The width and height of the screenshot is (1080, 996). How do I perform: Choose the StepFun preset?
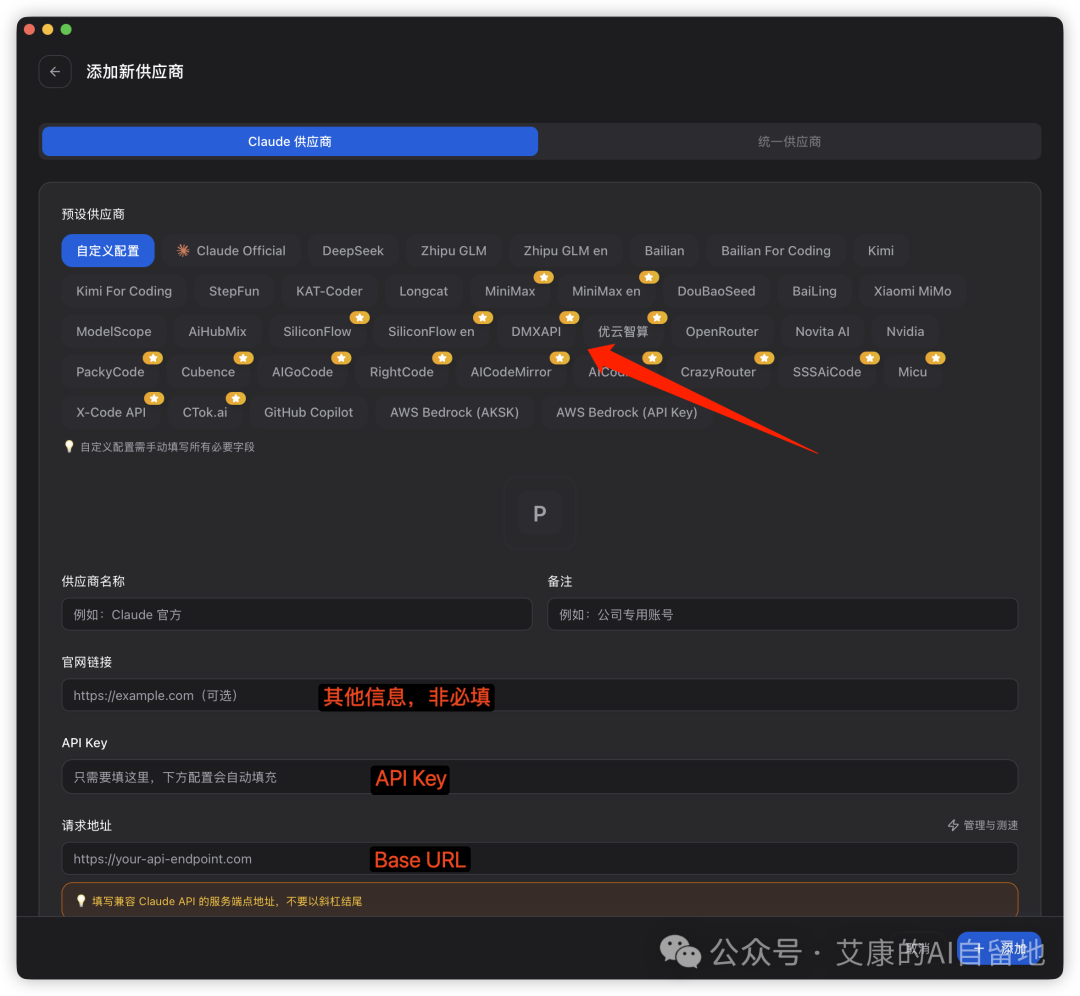point(234,291)
